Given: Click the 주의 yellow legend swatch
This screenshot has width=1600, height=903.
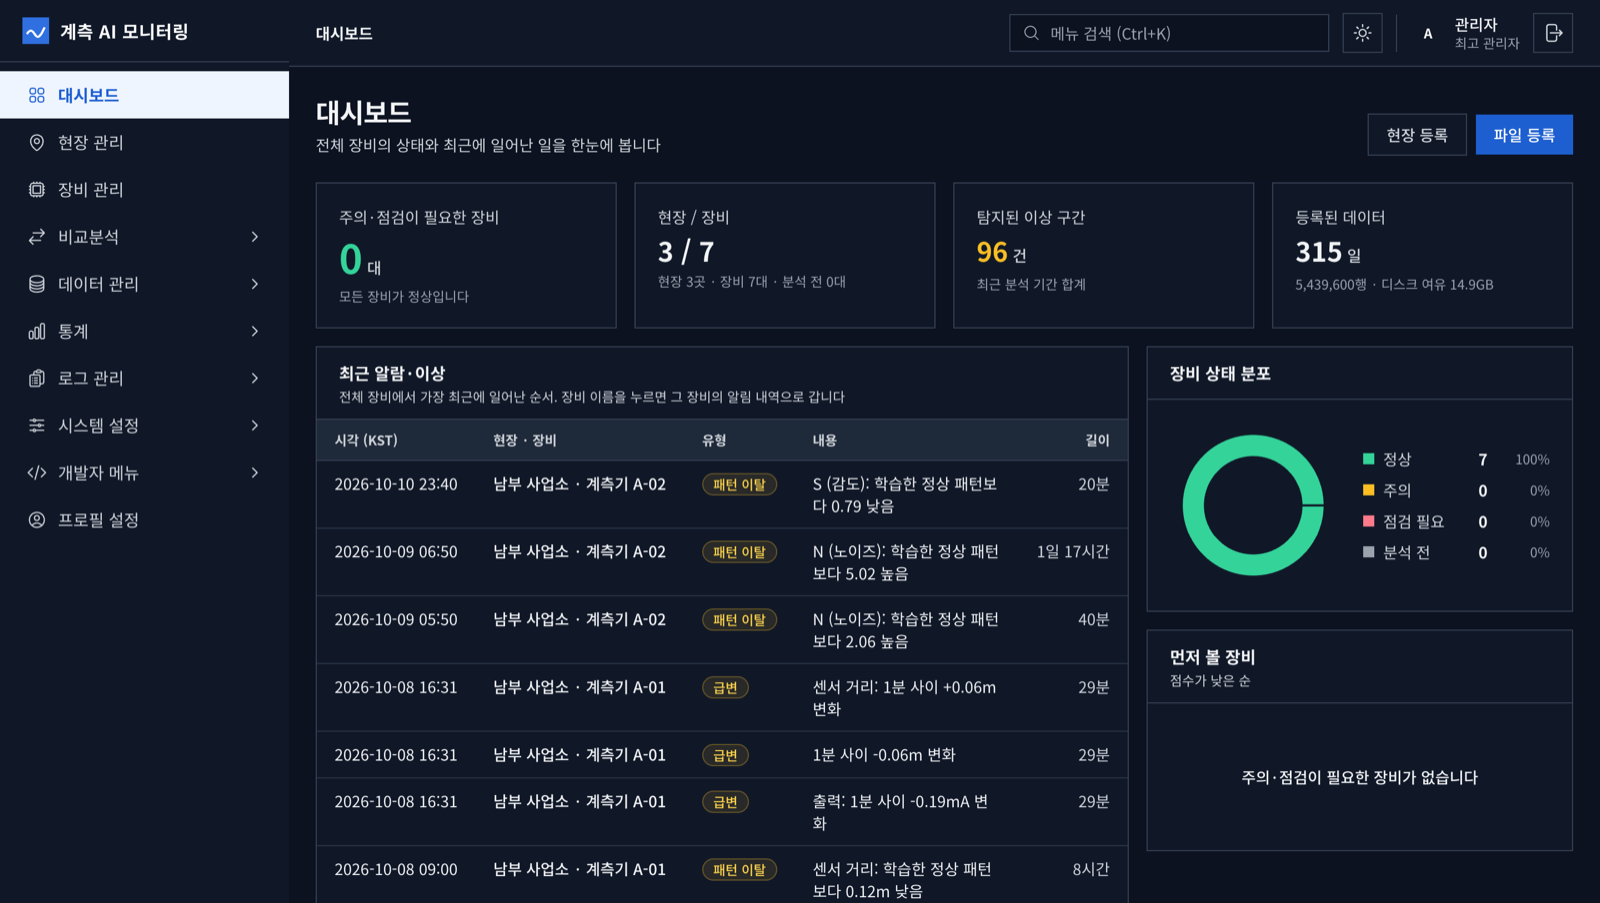Looking at the screenshot, I should (1368, 490).
